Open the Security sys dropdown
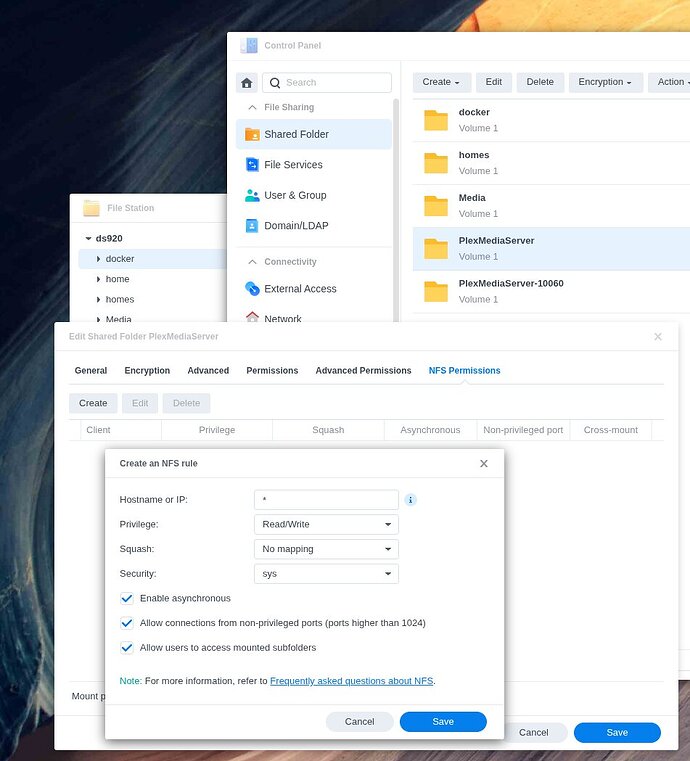The image size is (690, 761). (327, 574)
